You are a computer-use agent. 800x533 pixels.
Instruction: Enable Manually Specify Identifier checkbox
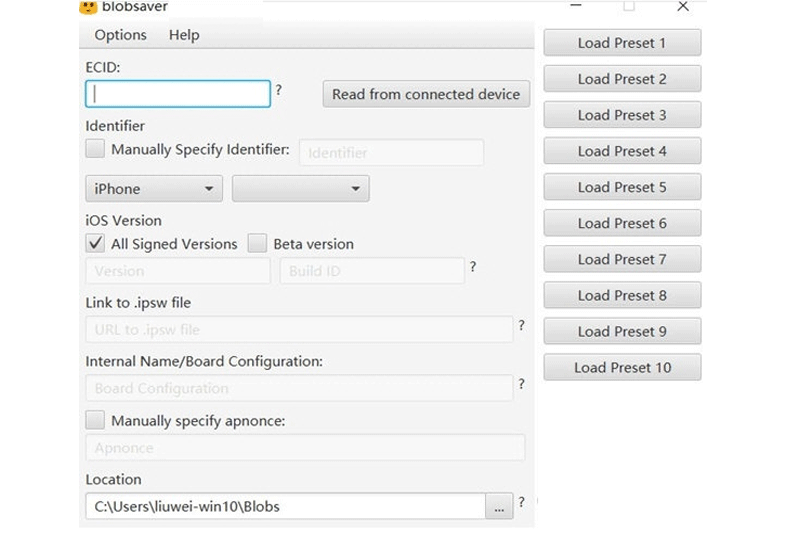[95, 149]
